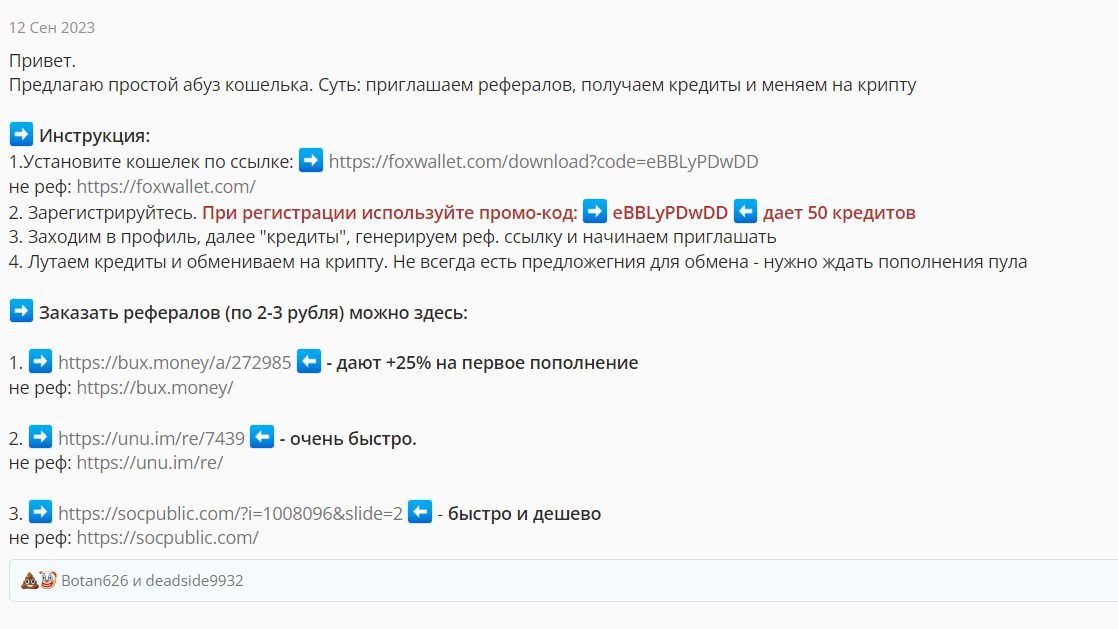
Task: Click the right arrow emoji before the unu.im referral link
Action: [41, 438]
